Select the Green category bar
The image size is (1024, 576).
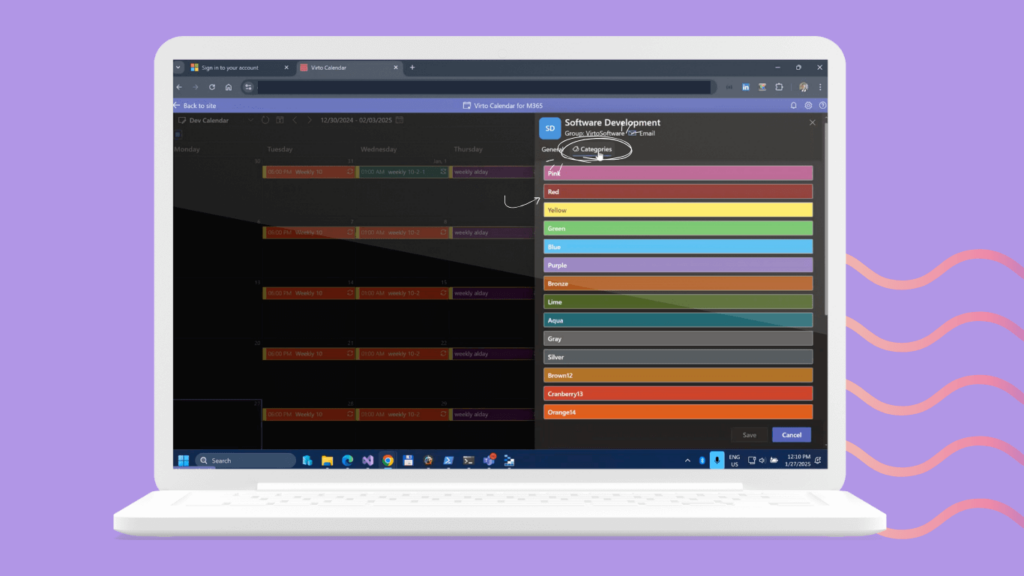click(x=678, y=229)
